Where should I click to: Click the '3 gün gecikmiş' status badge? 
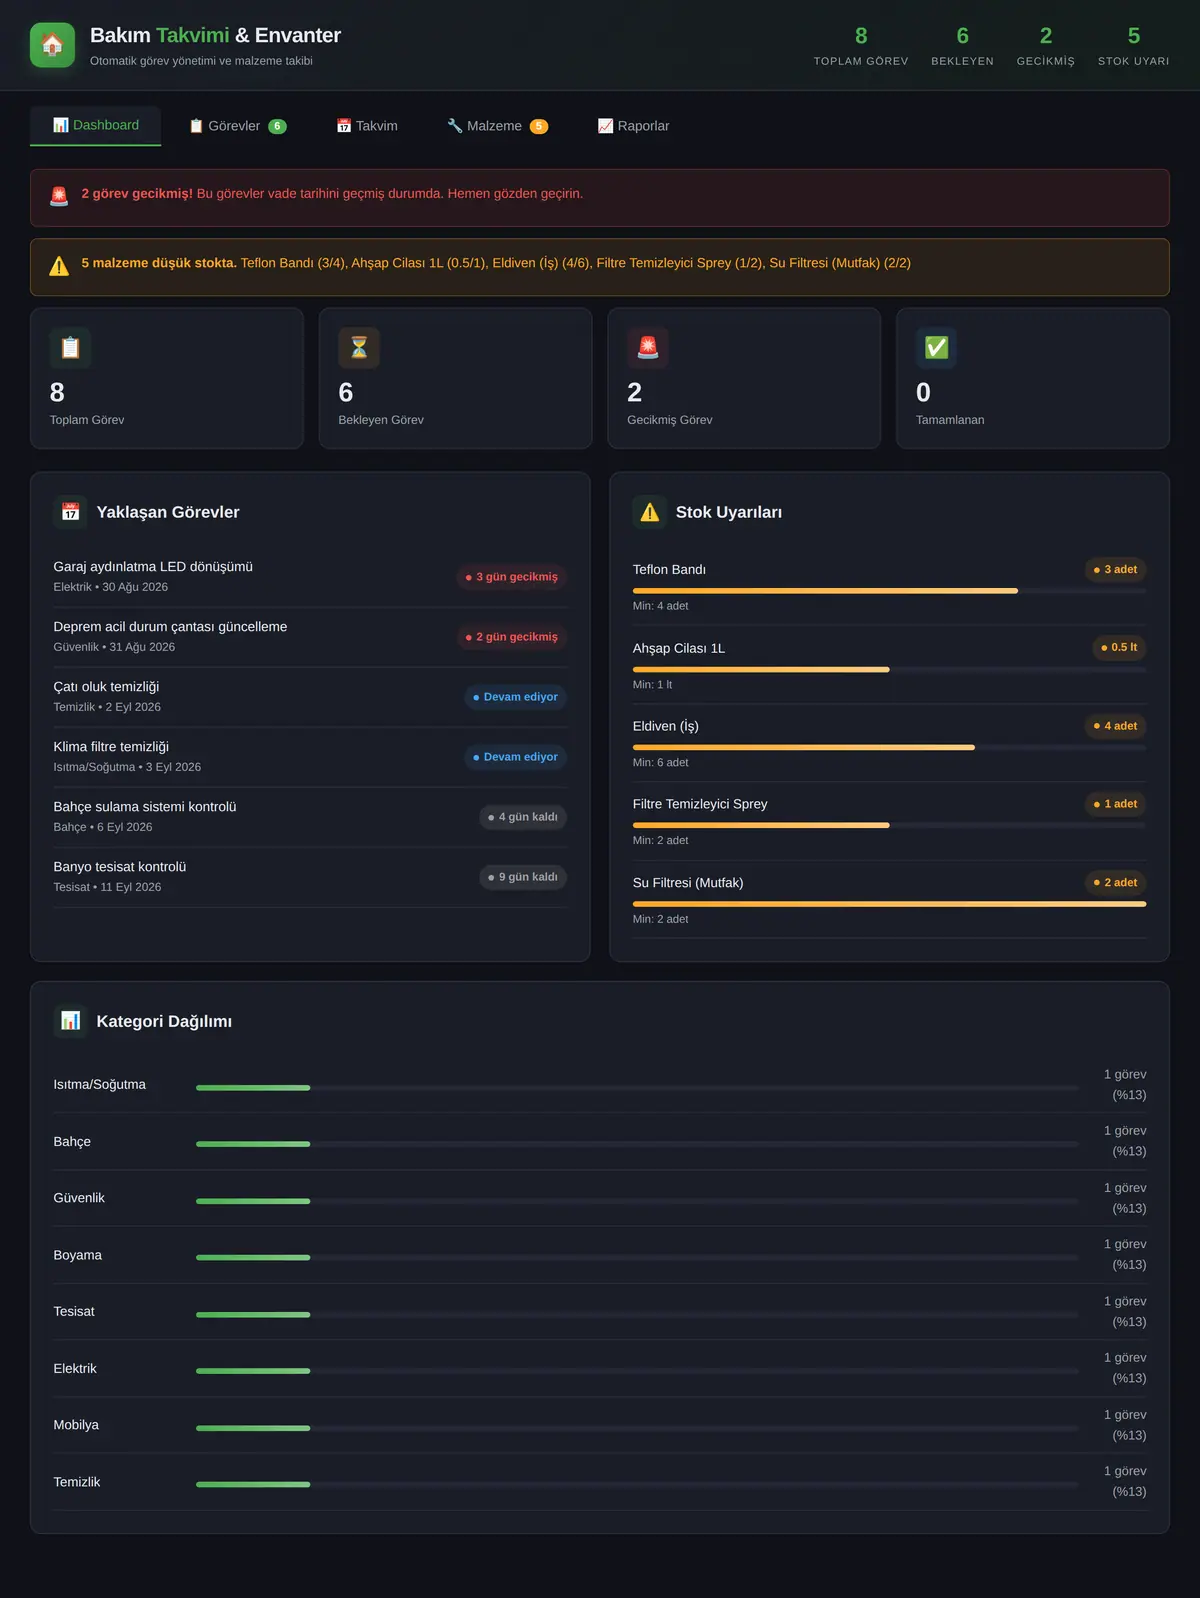click(512, 577)
